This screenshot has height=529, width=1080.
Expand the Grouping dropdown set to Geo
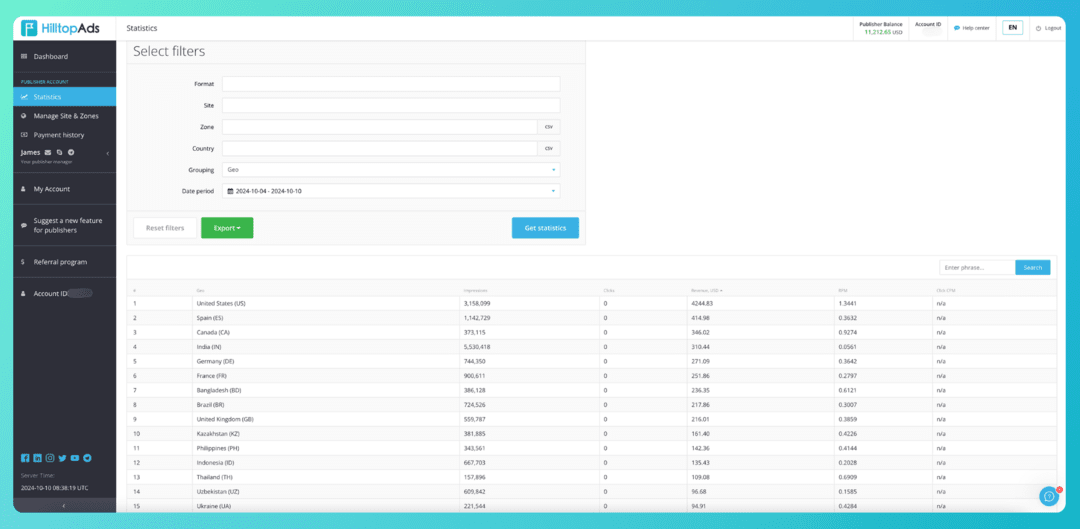click(x=391, y=170)
